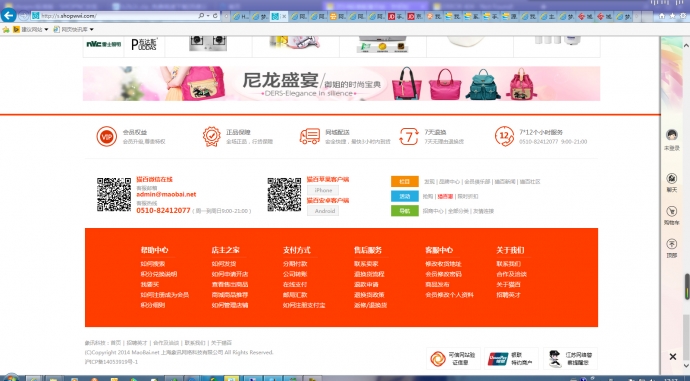Open the 猫百新闻 link
This screenshot has width=690, height=381.
tap(505, 182)
